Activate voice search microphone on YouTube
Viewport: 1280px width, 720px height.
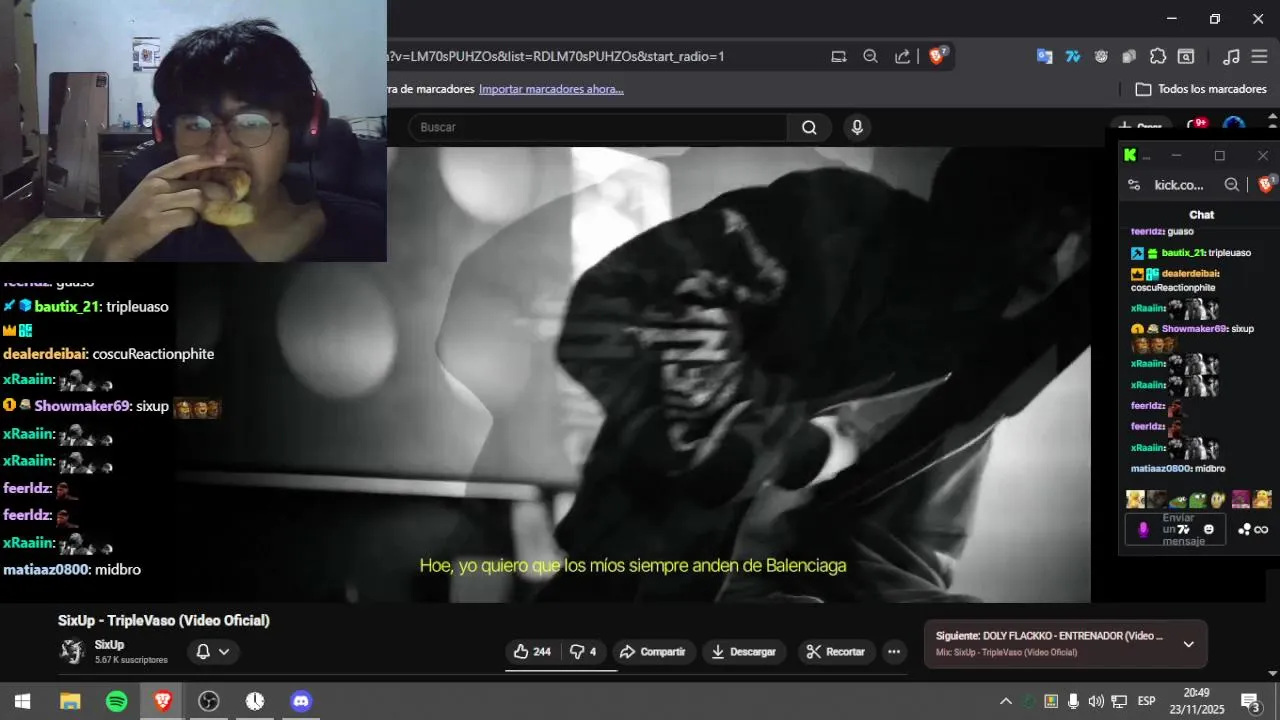pos(857,127)
